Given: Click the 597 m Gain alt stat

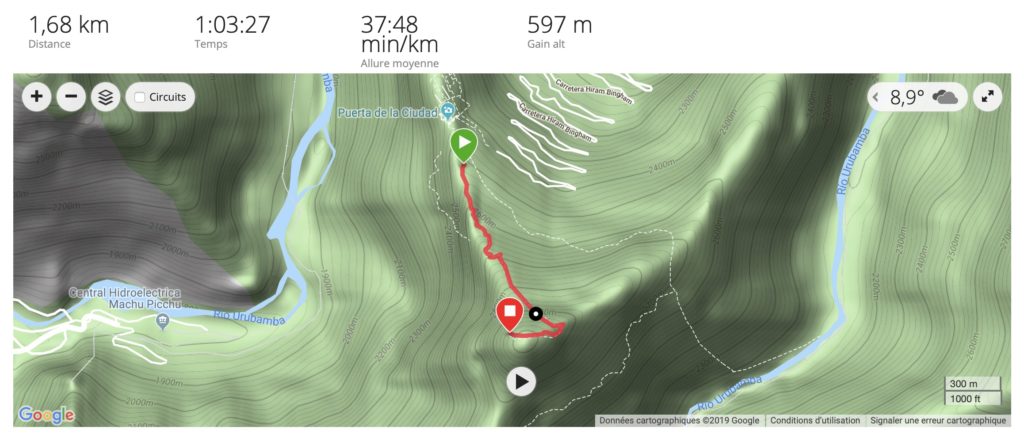Looking at the screenshot, I should click(x=559, y=25).
